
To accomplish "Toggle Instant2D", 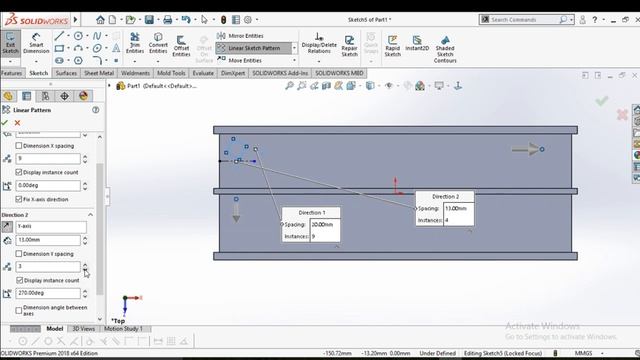I will [417, 43].
